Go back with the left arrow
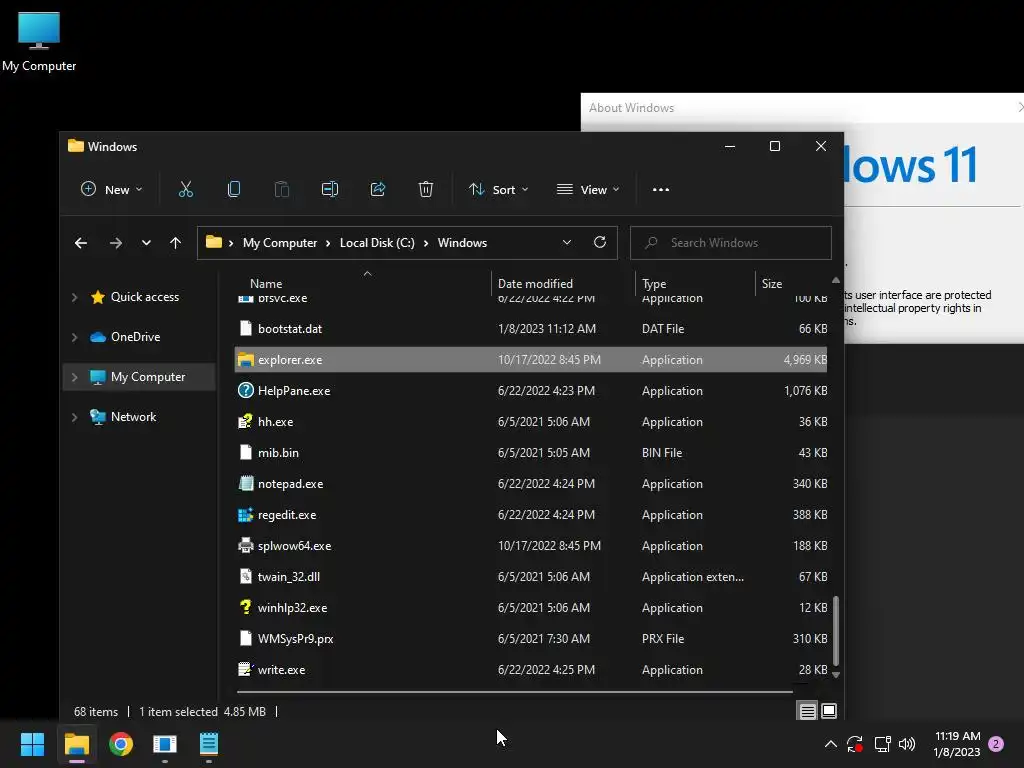 (x=81, y=243)
